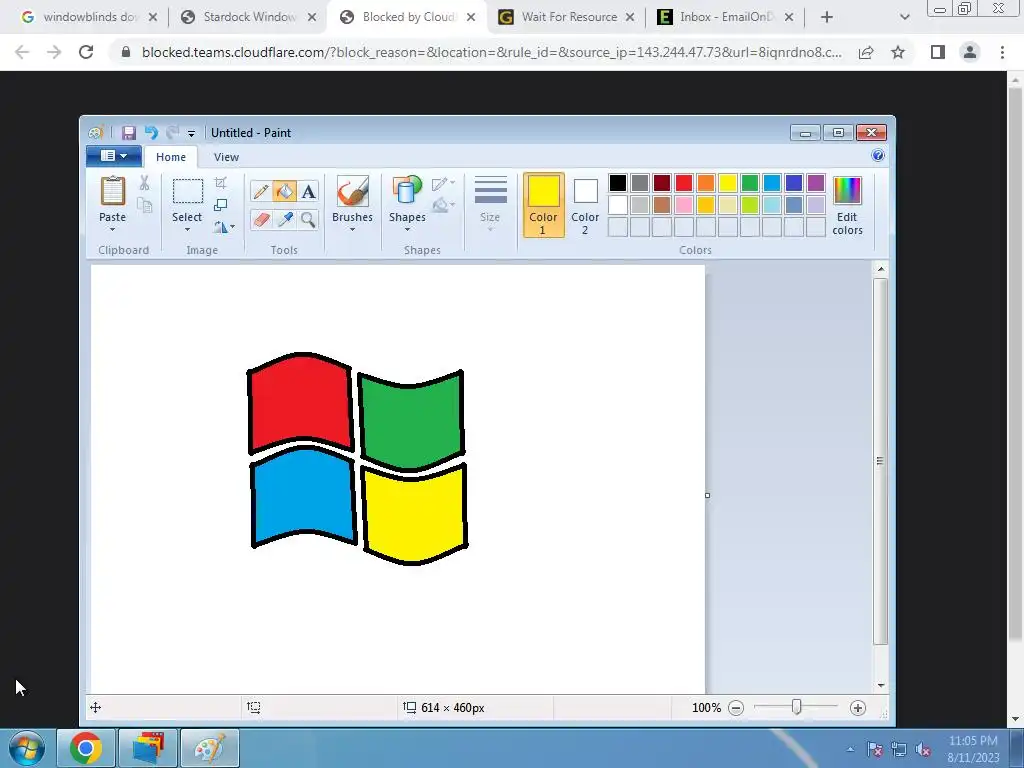Click the Cut scissors icon
This screenshot has width=1024, height=768.
[x=144, y=184]
